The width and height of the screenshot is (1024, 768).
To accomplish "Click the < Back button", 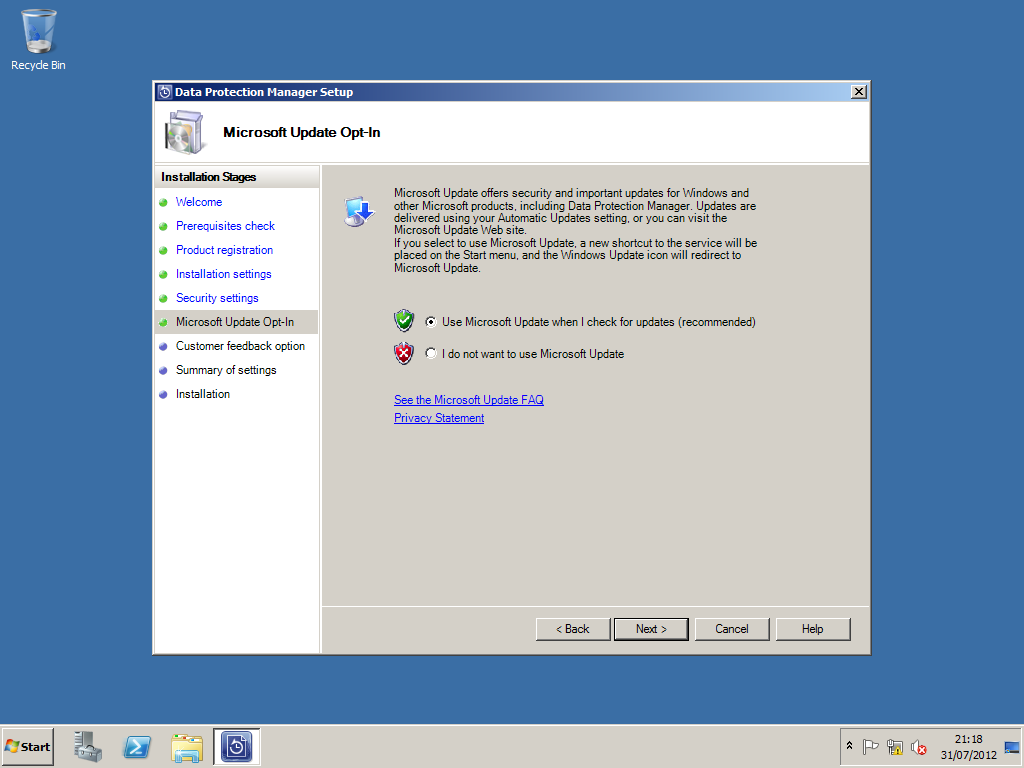I will pos(573,629).
